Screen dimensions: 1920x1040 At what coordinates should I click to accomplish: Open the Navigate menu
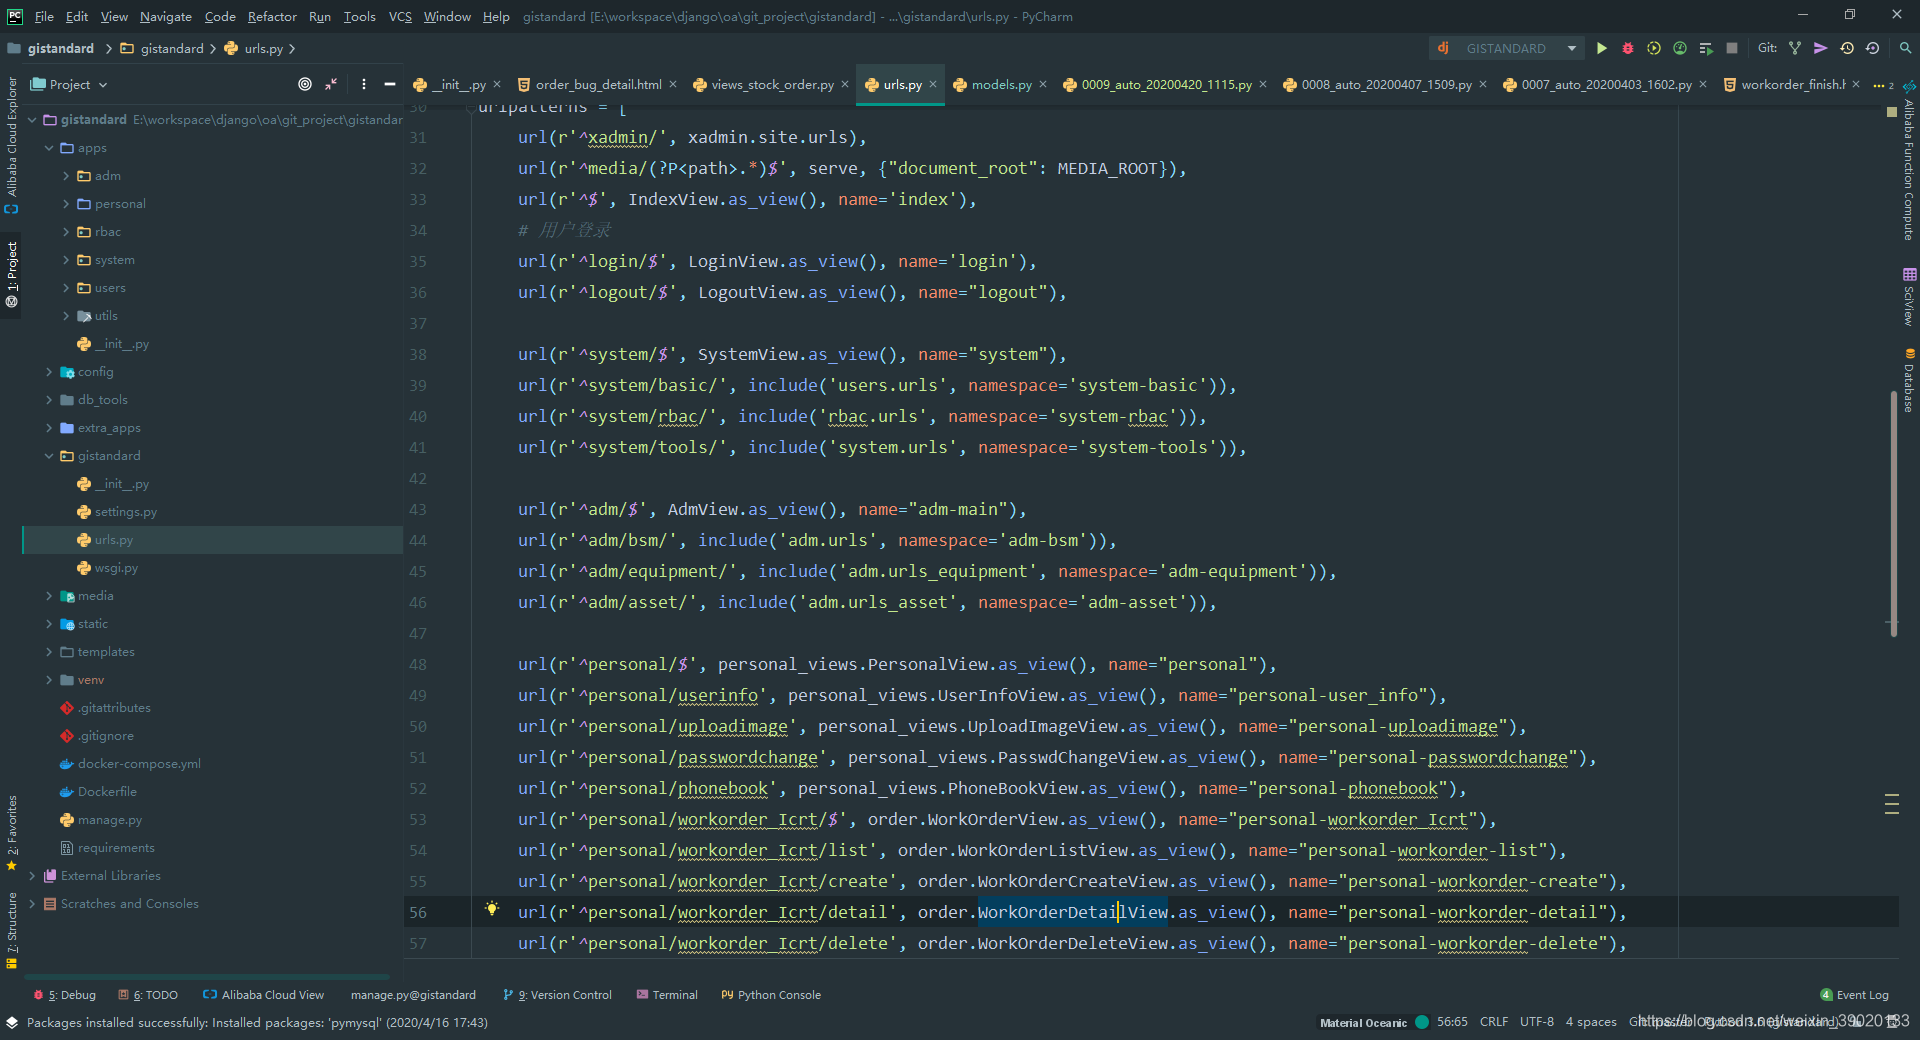click(166, 16)
